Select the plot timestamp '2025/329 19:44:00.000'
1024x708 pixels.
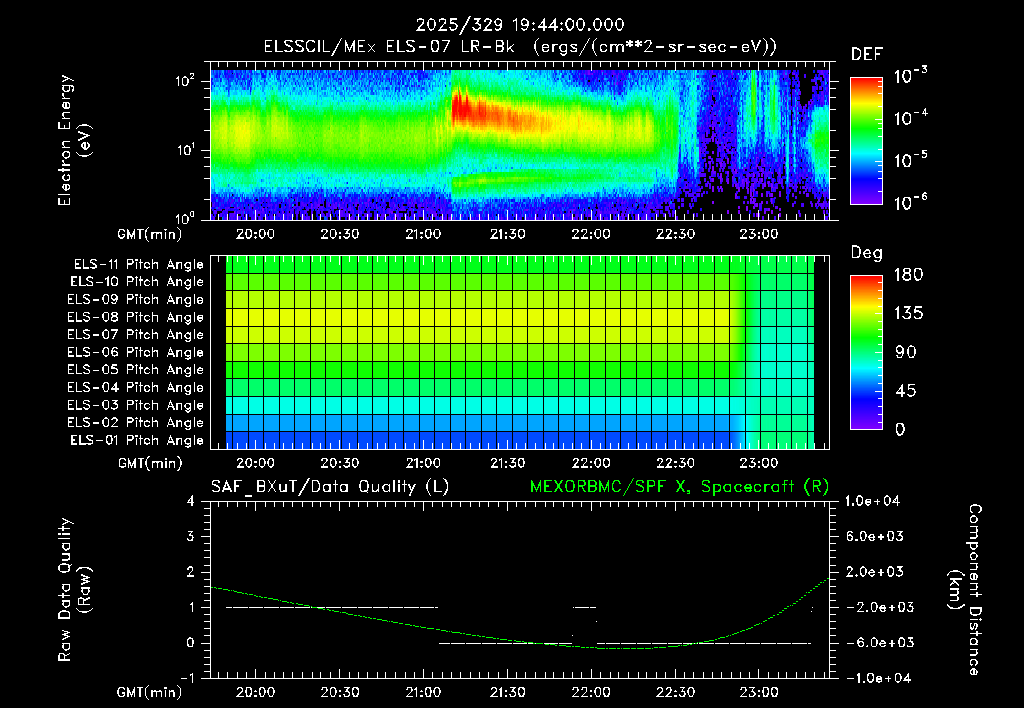[x=520, y=25]
